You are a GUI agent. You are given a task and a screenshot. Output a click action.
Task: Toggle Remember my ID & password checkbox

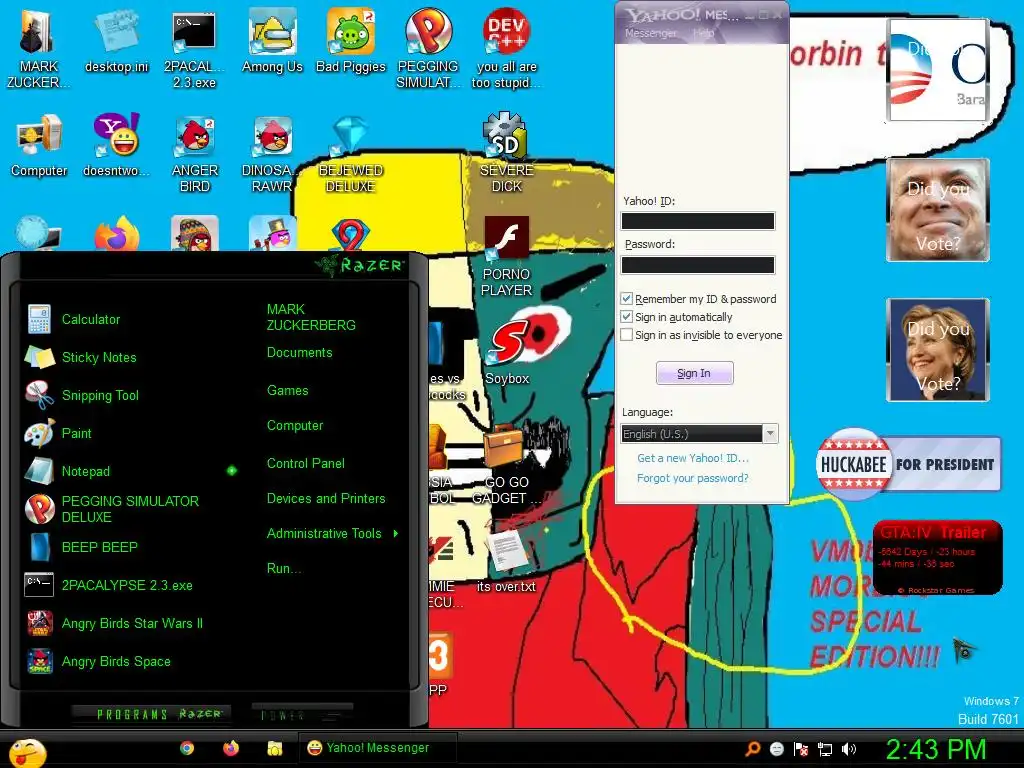626,298
